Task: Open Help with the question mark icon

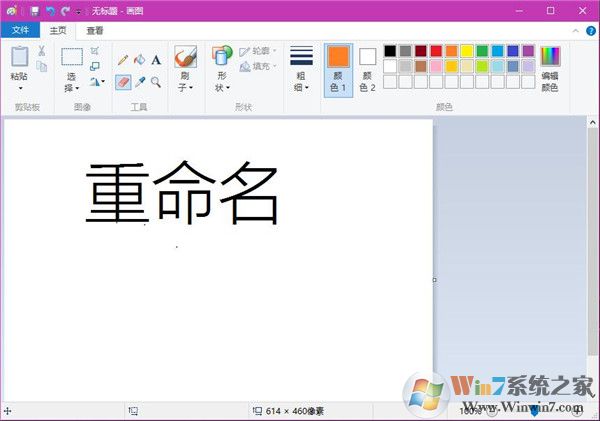Action: (591, 31)
